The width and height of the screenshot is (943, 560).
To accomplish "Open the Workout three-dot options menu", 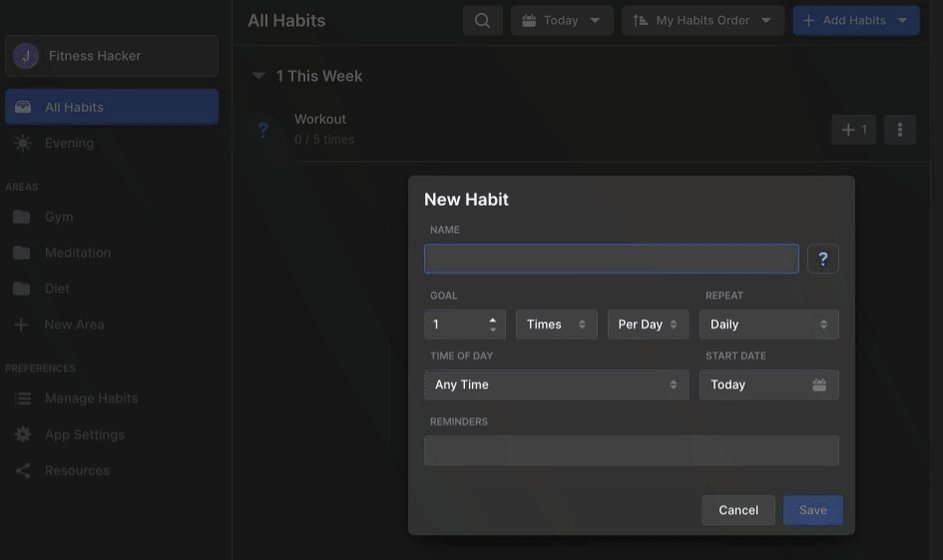I will (900, 130).
